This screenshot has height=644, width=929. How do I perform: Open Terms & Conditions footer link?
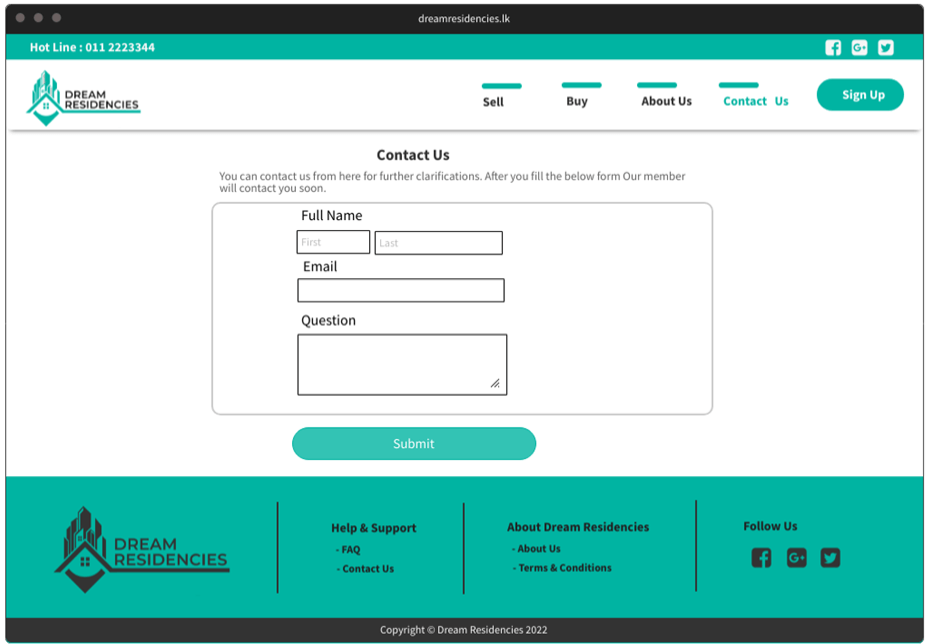(562, 568)
